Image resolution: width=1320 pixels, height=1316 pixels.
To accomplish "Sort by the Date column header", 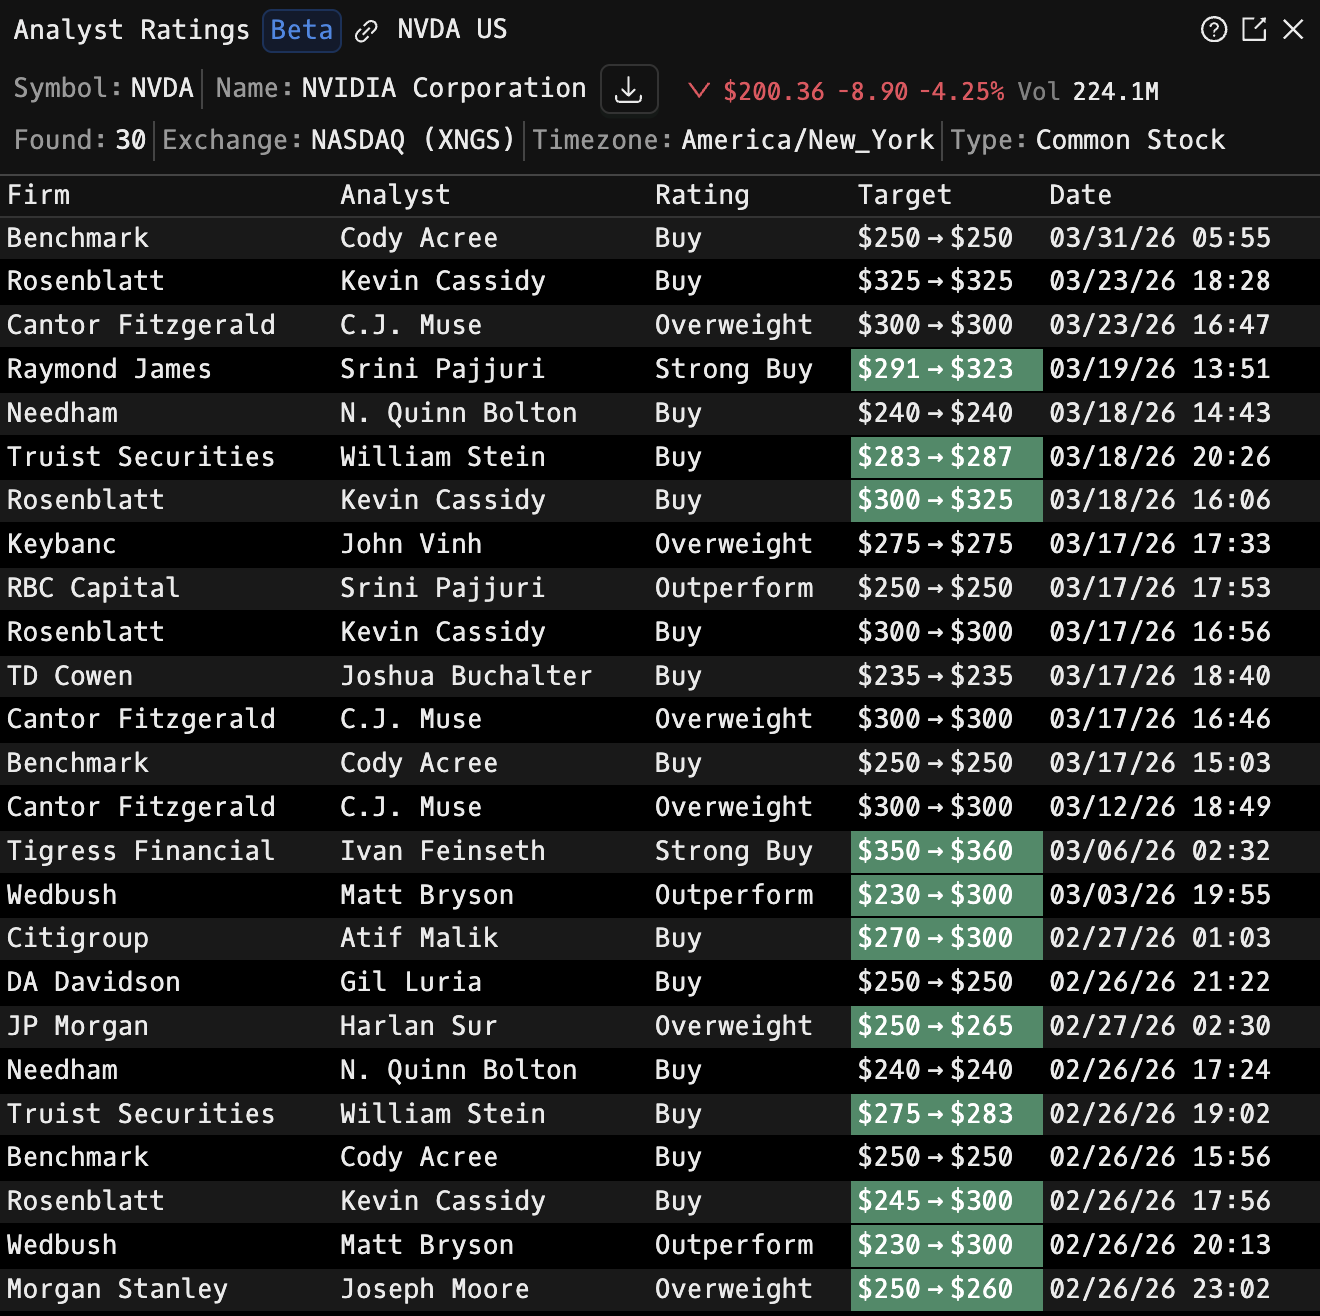I will pos(1081,195).
